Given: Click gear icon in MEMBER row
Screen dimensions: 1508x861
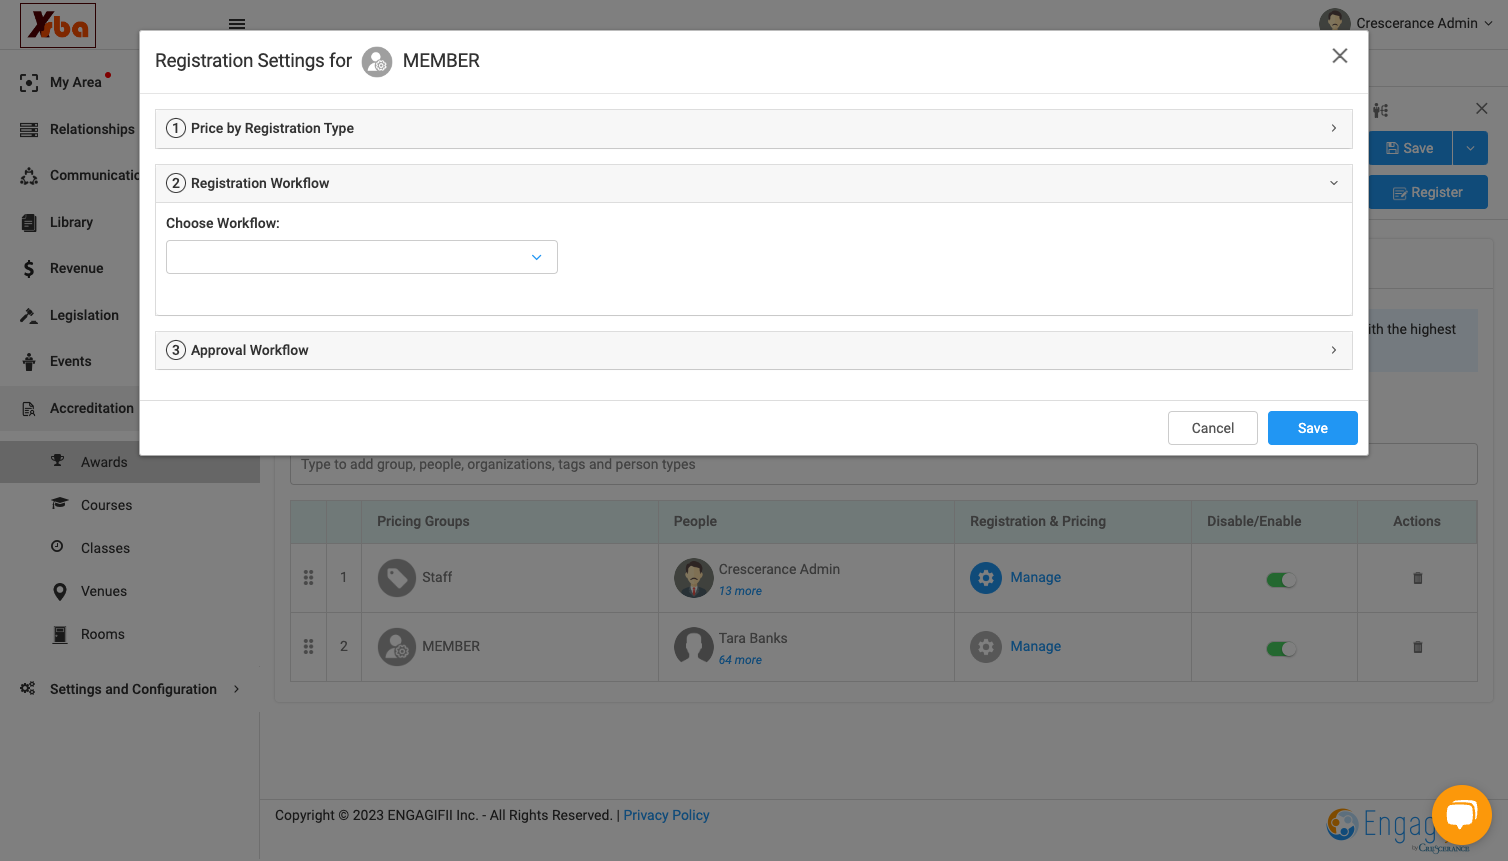Looking at the screenshot, I should [x=986, y=647].
